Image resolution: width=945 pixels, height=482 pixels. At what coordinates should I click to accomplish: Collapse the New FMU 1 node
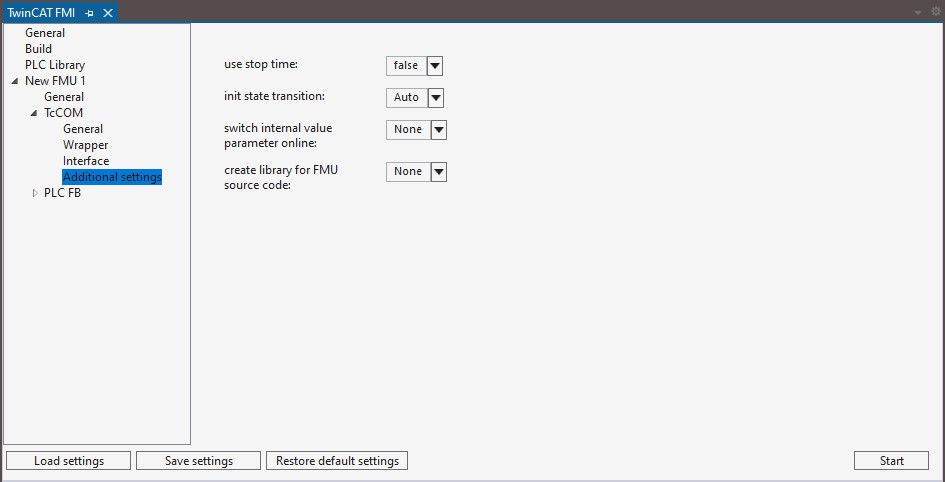pyautogui.click(x=14, y=81)
